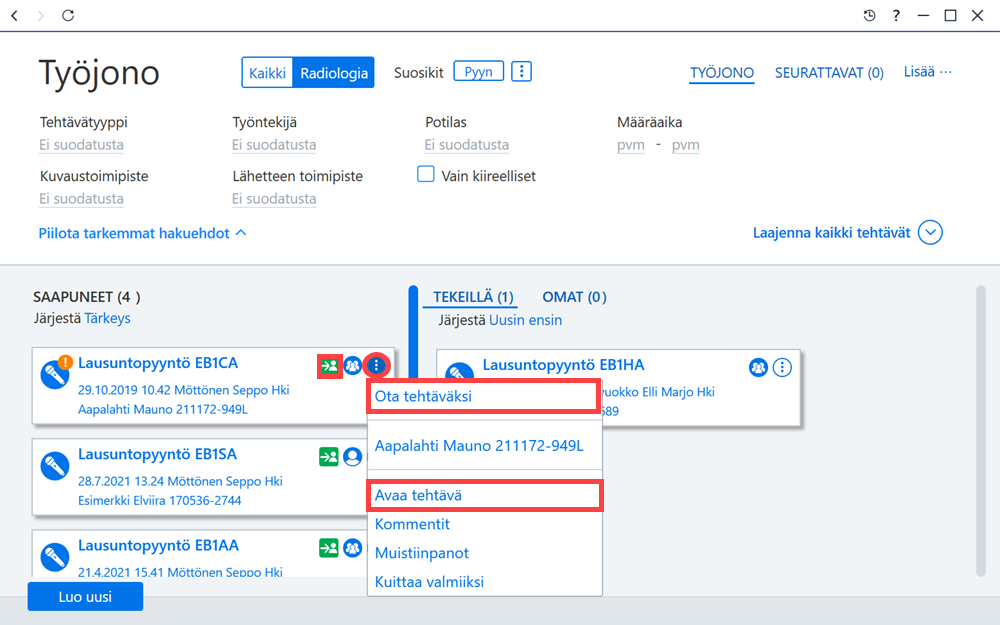This screenshot has height=625, width=1000.
Task: Click the Luo uusi button
Action: tap(85, 596)
